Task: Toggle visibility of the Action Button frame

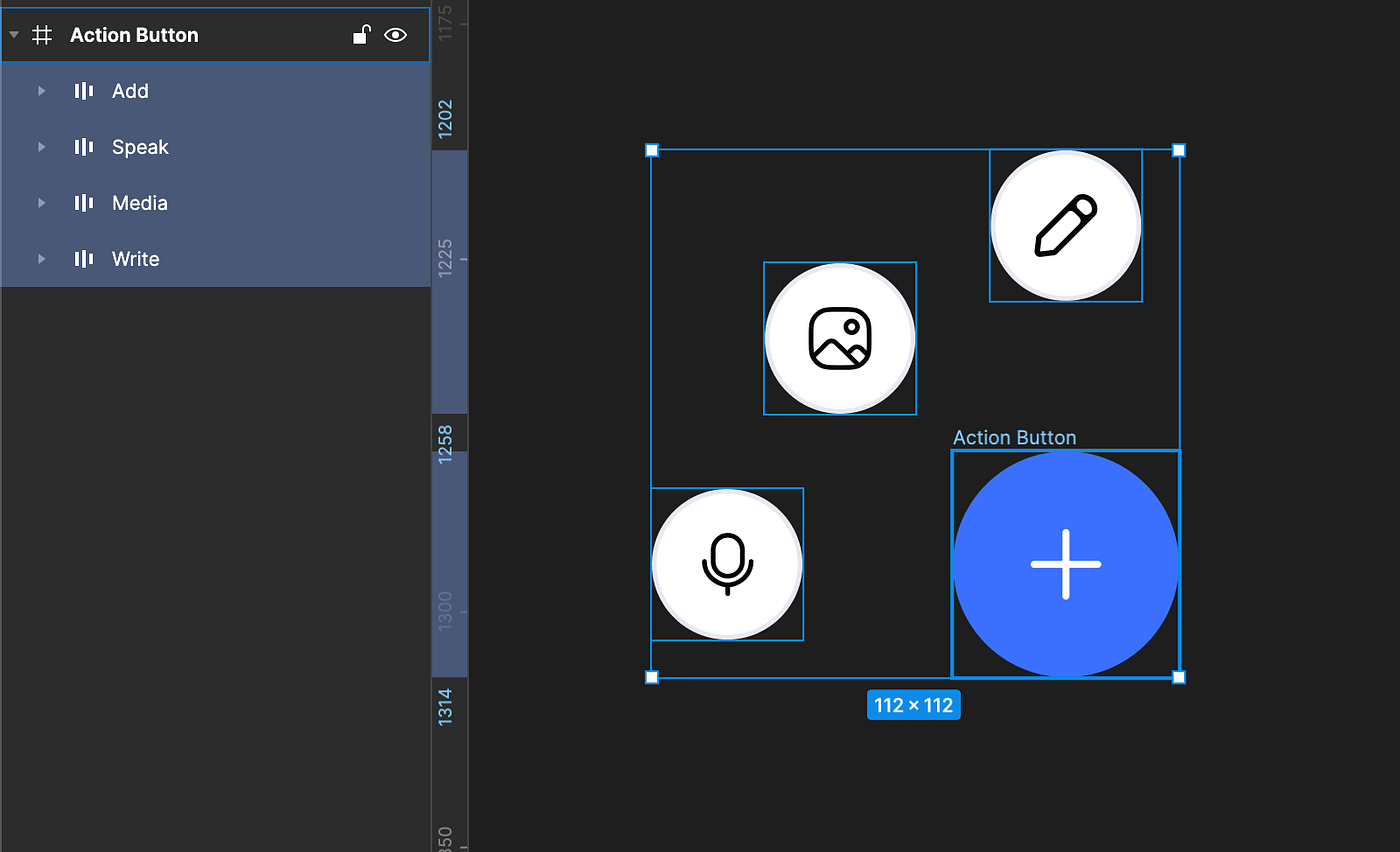Action: 396,34
